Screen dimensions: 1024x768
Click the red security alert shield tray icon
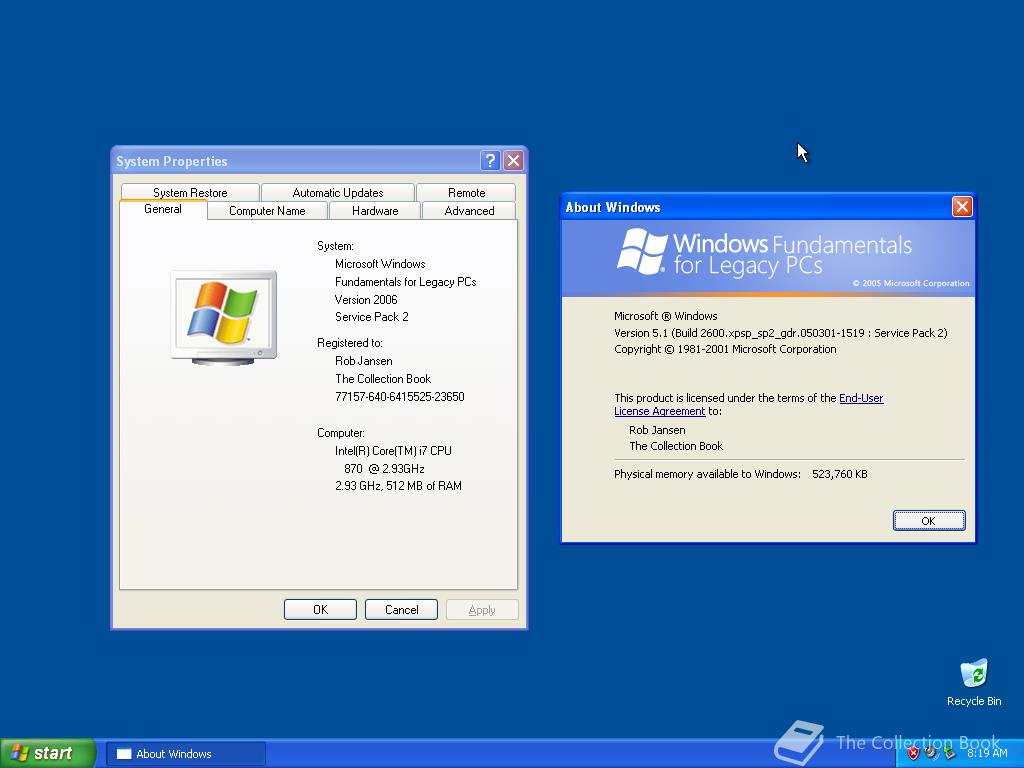(913, 753)
